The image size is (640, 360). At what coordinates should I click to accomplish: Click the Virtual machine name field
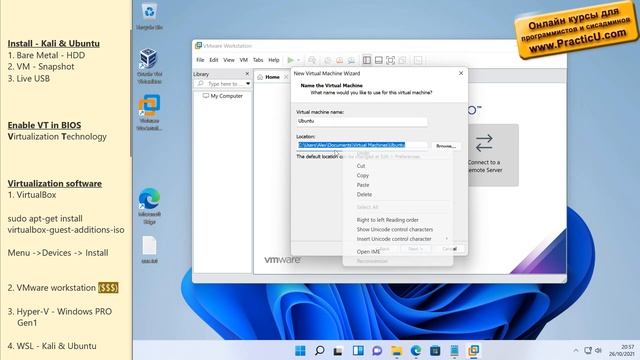click(362, 121)
